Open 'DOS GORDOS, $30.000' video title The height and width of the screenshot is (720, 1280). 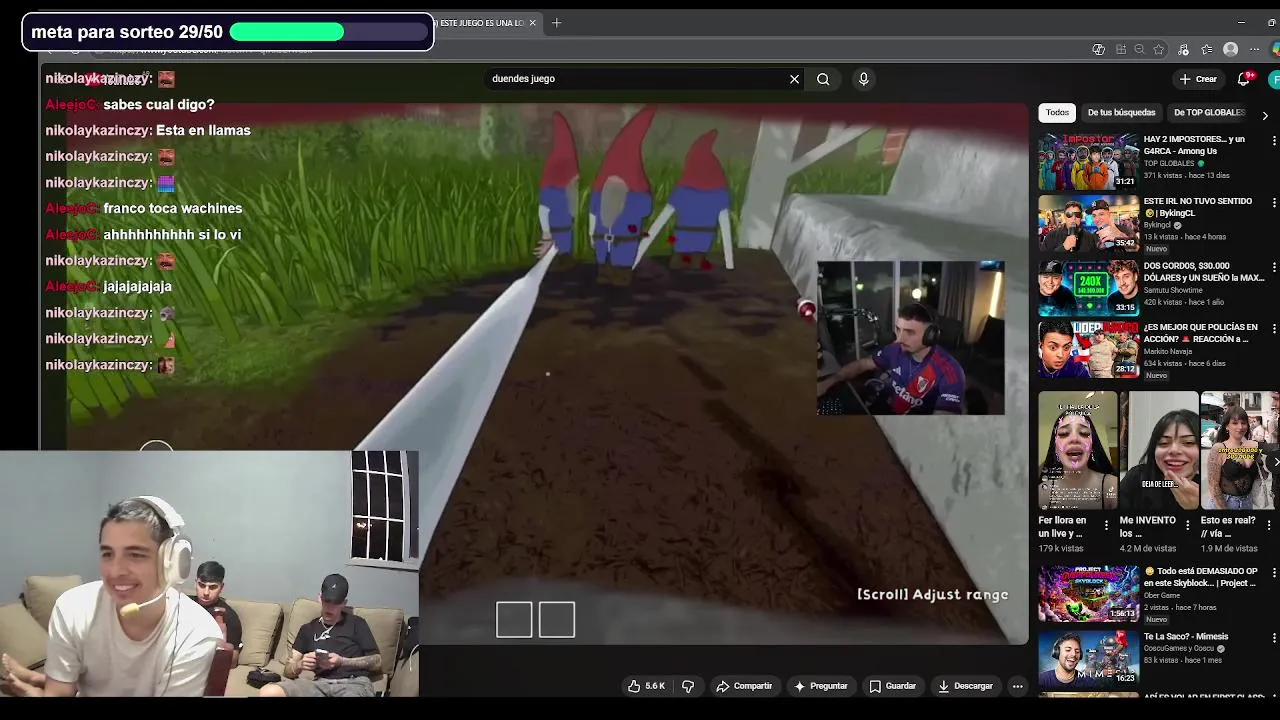(1204, 271)
